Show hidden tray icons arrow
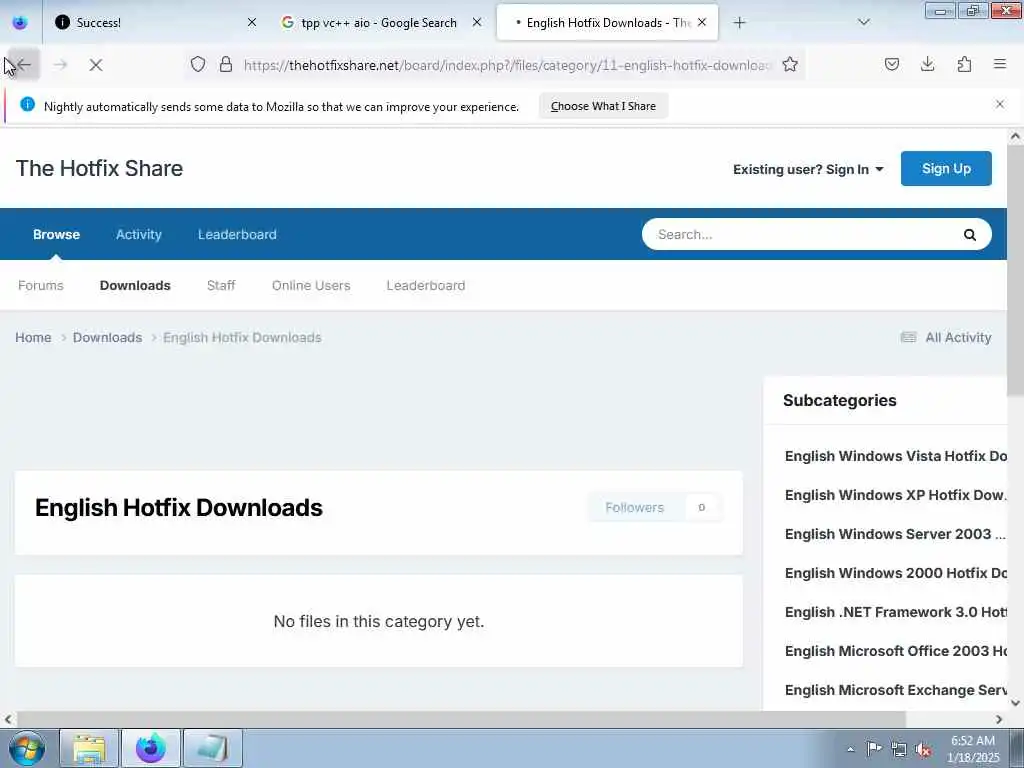Viewport: 1024px width, 768px height. pyautogui.click(x=850, y=749)
